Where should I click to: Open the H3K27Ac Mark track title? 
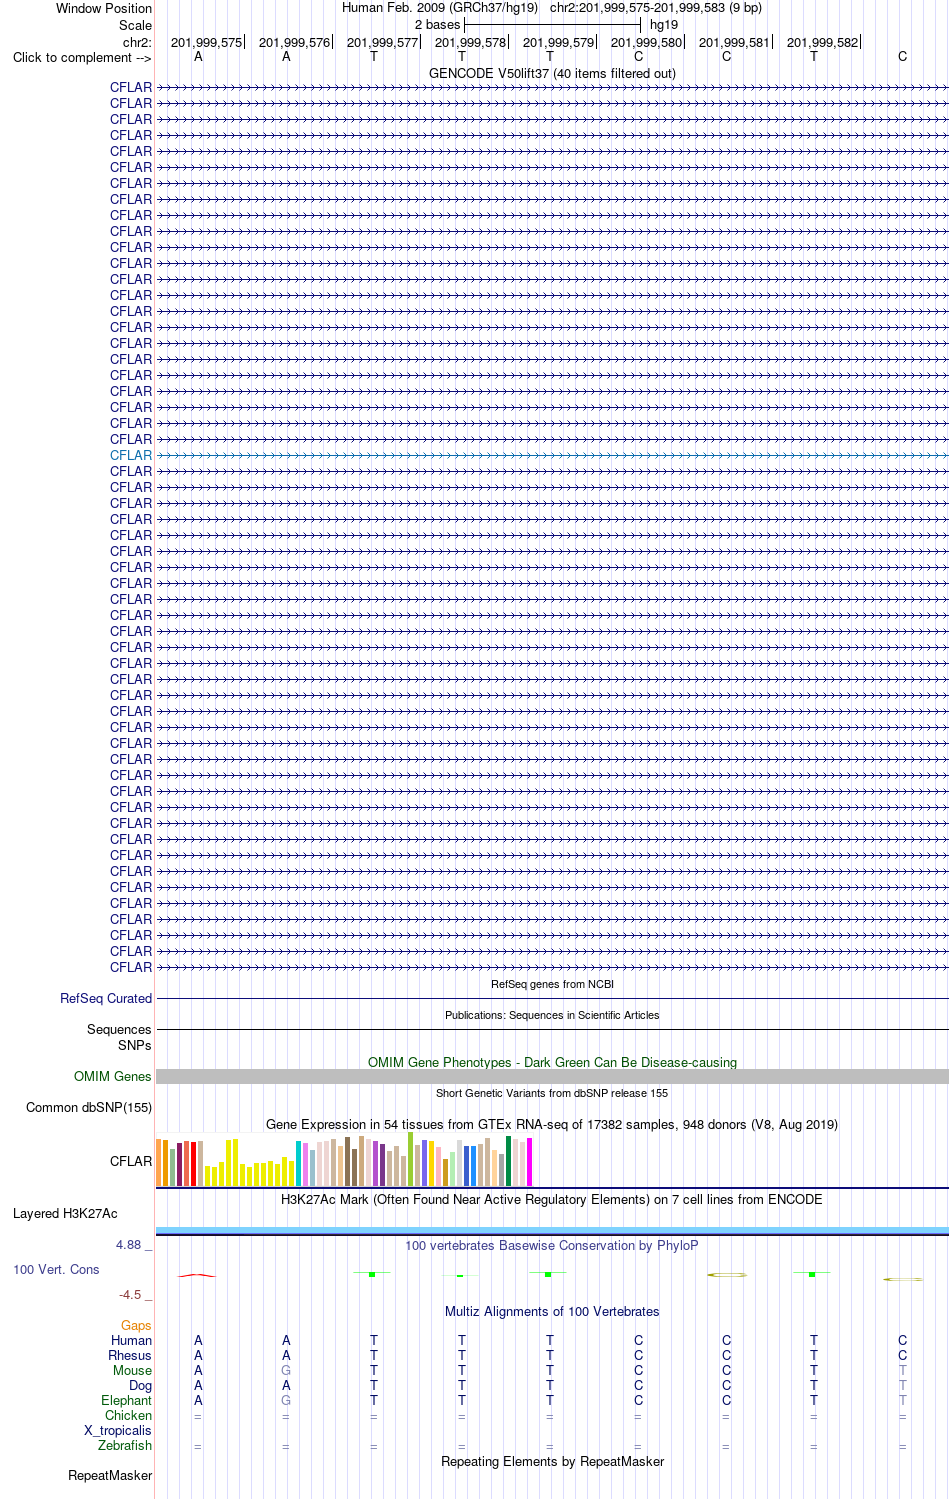[x=552, y=1199]
